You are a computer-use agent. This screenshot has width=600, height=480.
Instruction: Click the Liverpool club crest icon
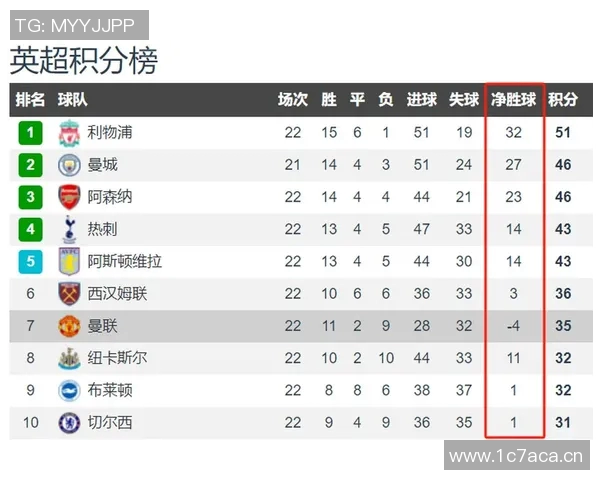pos(69,132)
